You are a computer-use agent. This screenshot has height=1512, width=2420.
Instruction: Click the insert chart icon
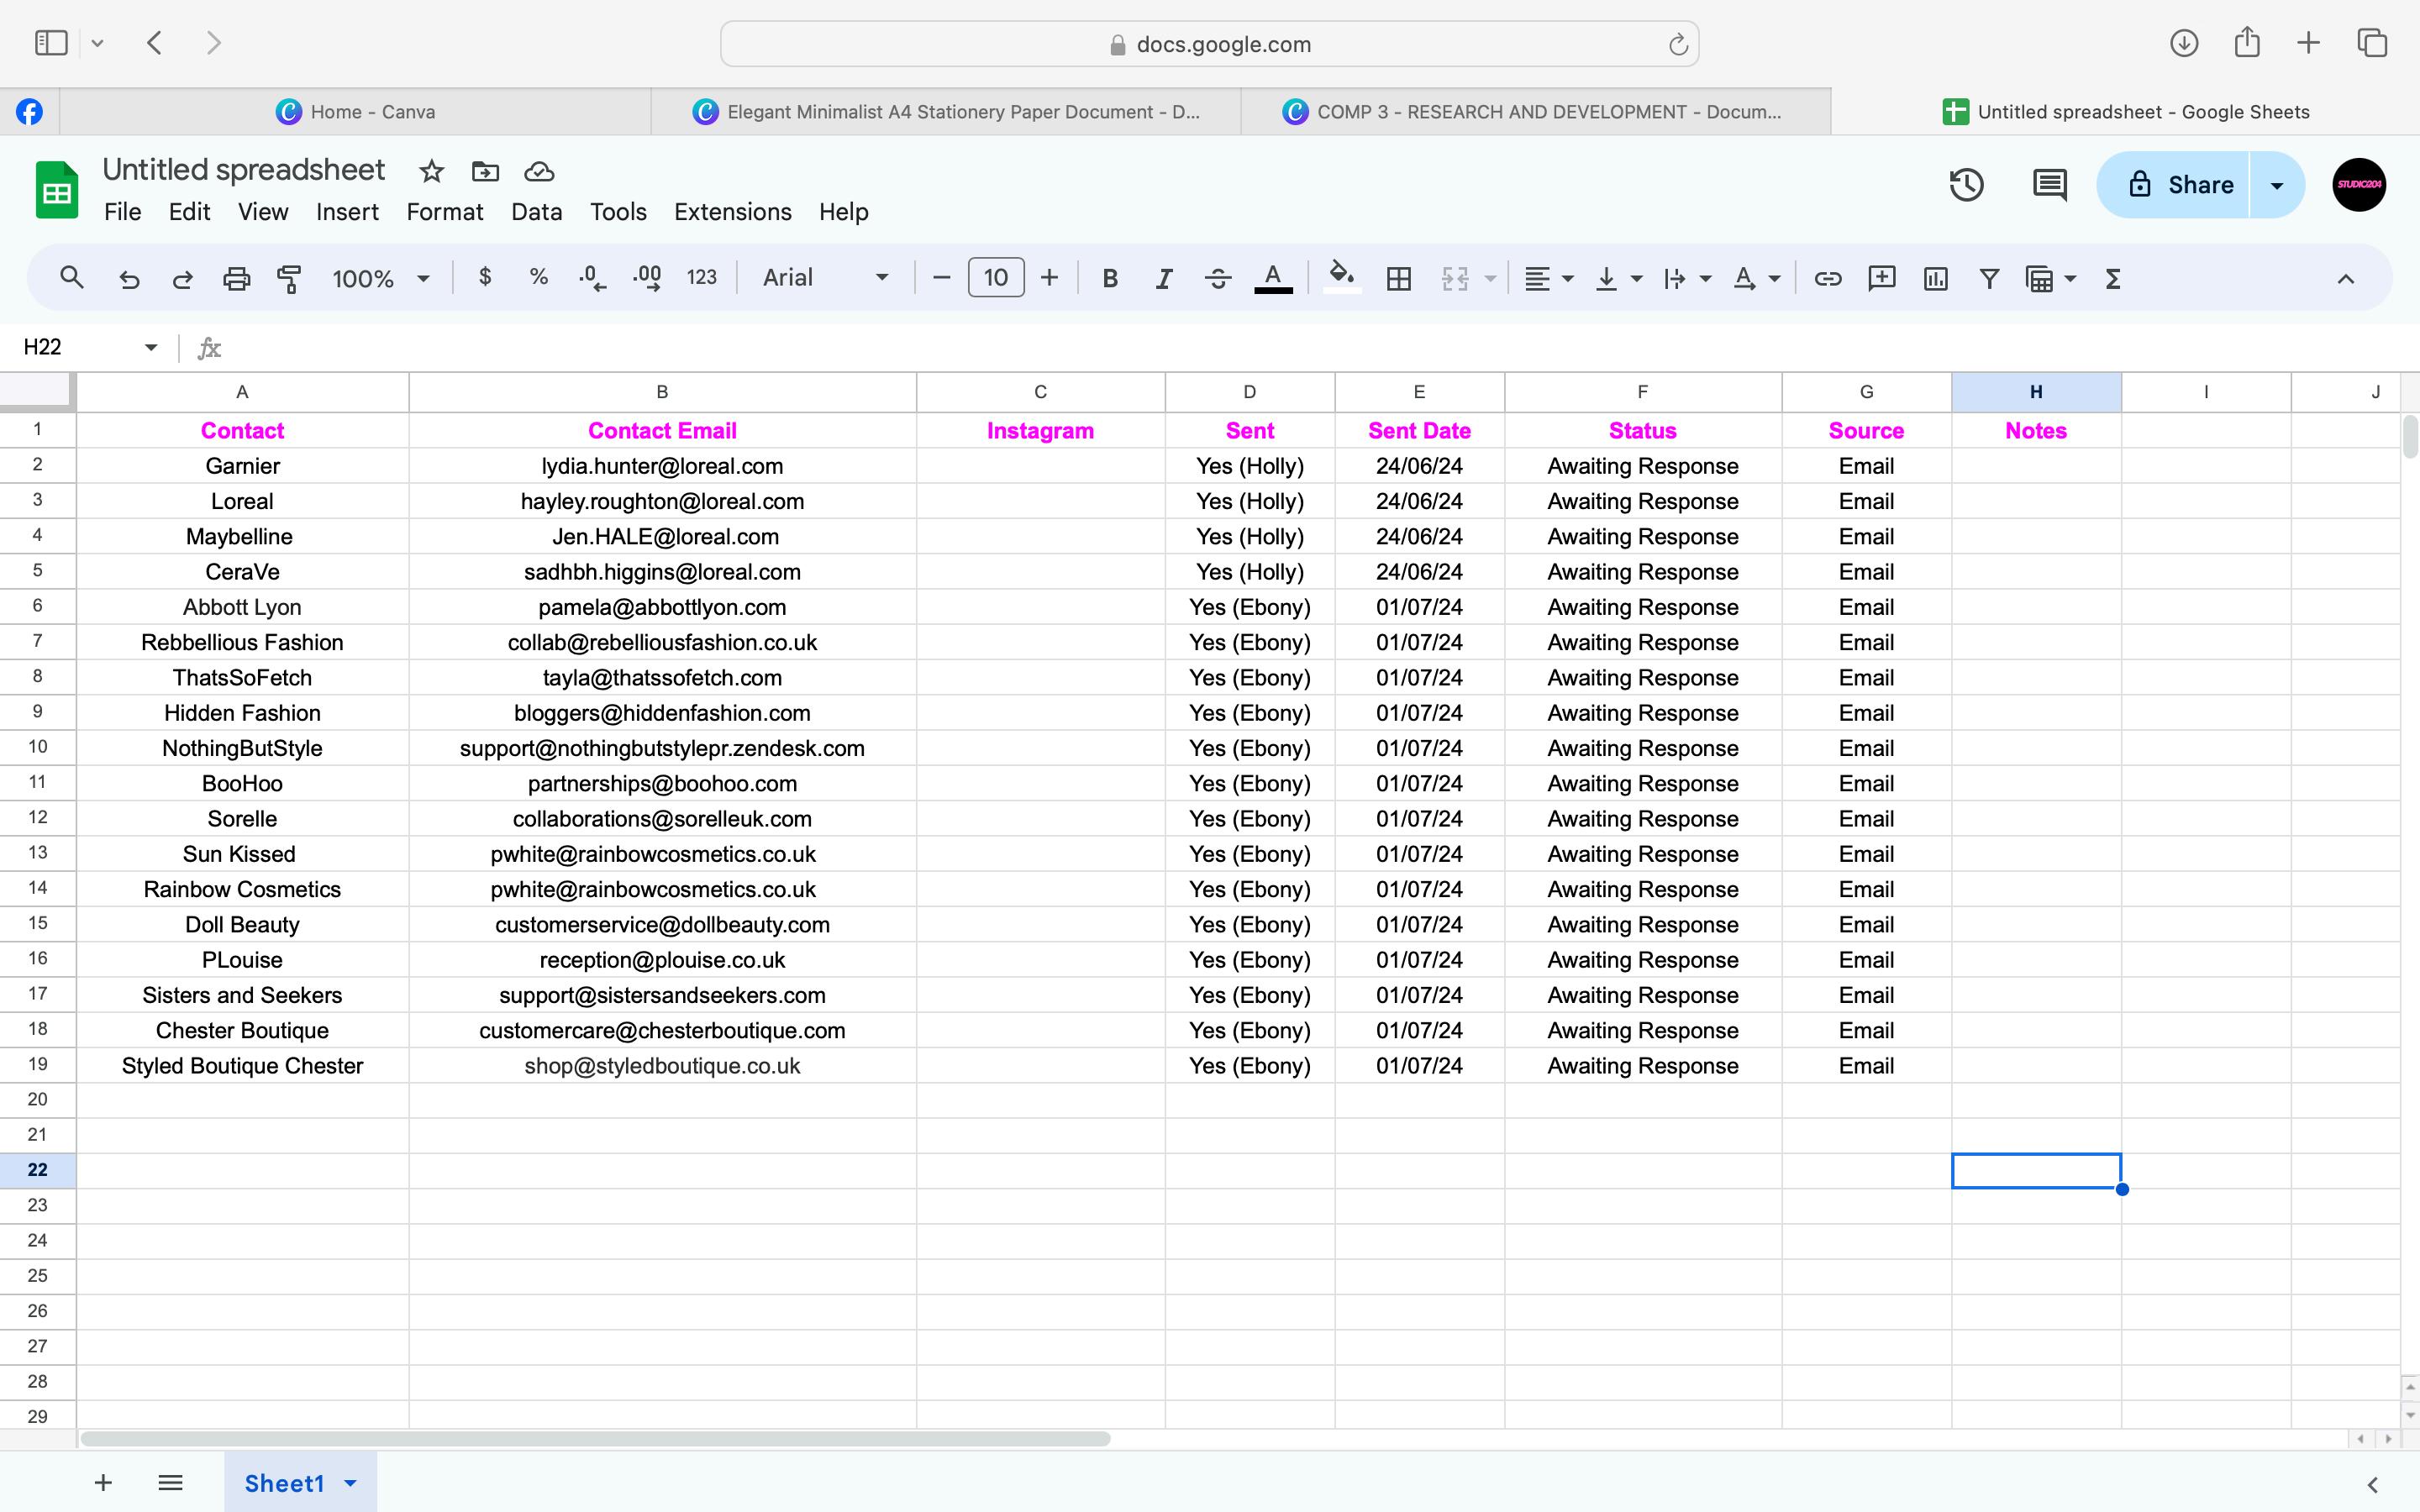pos(1935,279)
